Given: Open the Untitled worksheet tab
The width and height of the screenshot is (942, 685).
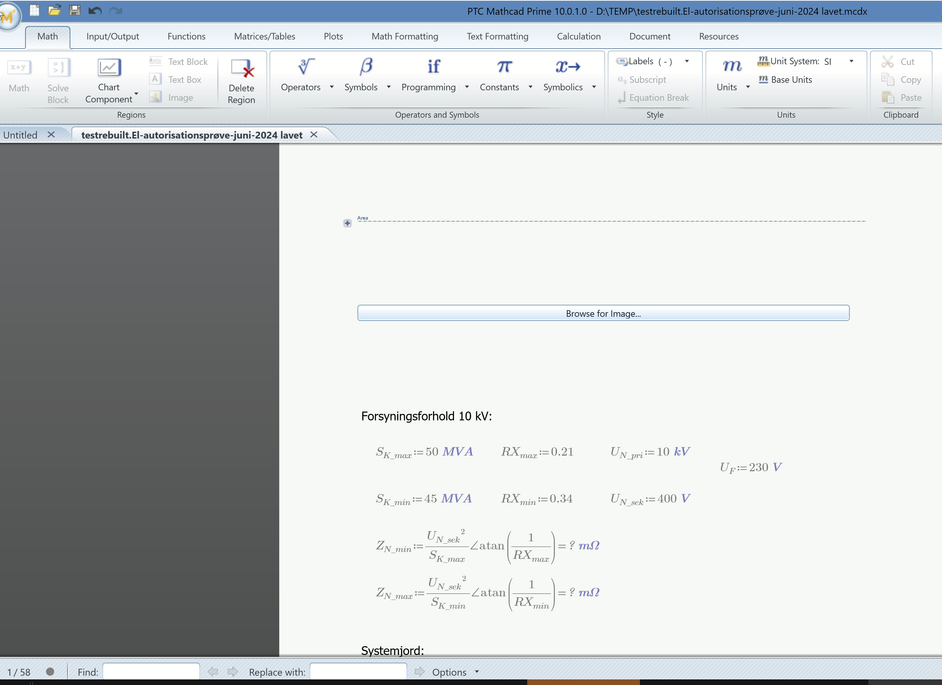Looking at the screenshot, I should tap(20, 134).
